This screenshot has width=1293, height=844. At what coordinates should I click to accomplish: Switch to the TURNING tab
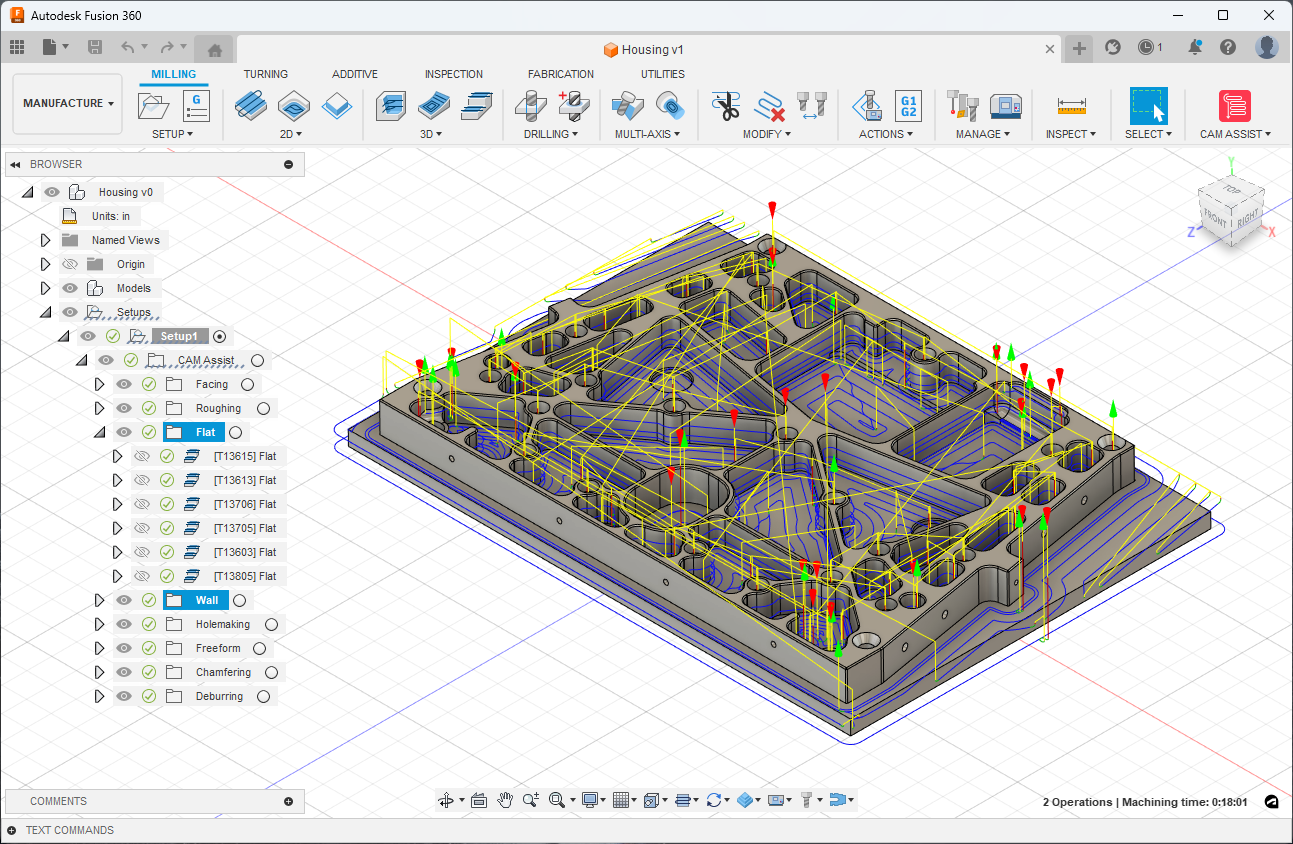[x=265, y=74]
